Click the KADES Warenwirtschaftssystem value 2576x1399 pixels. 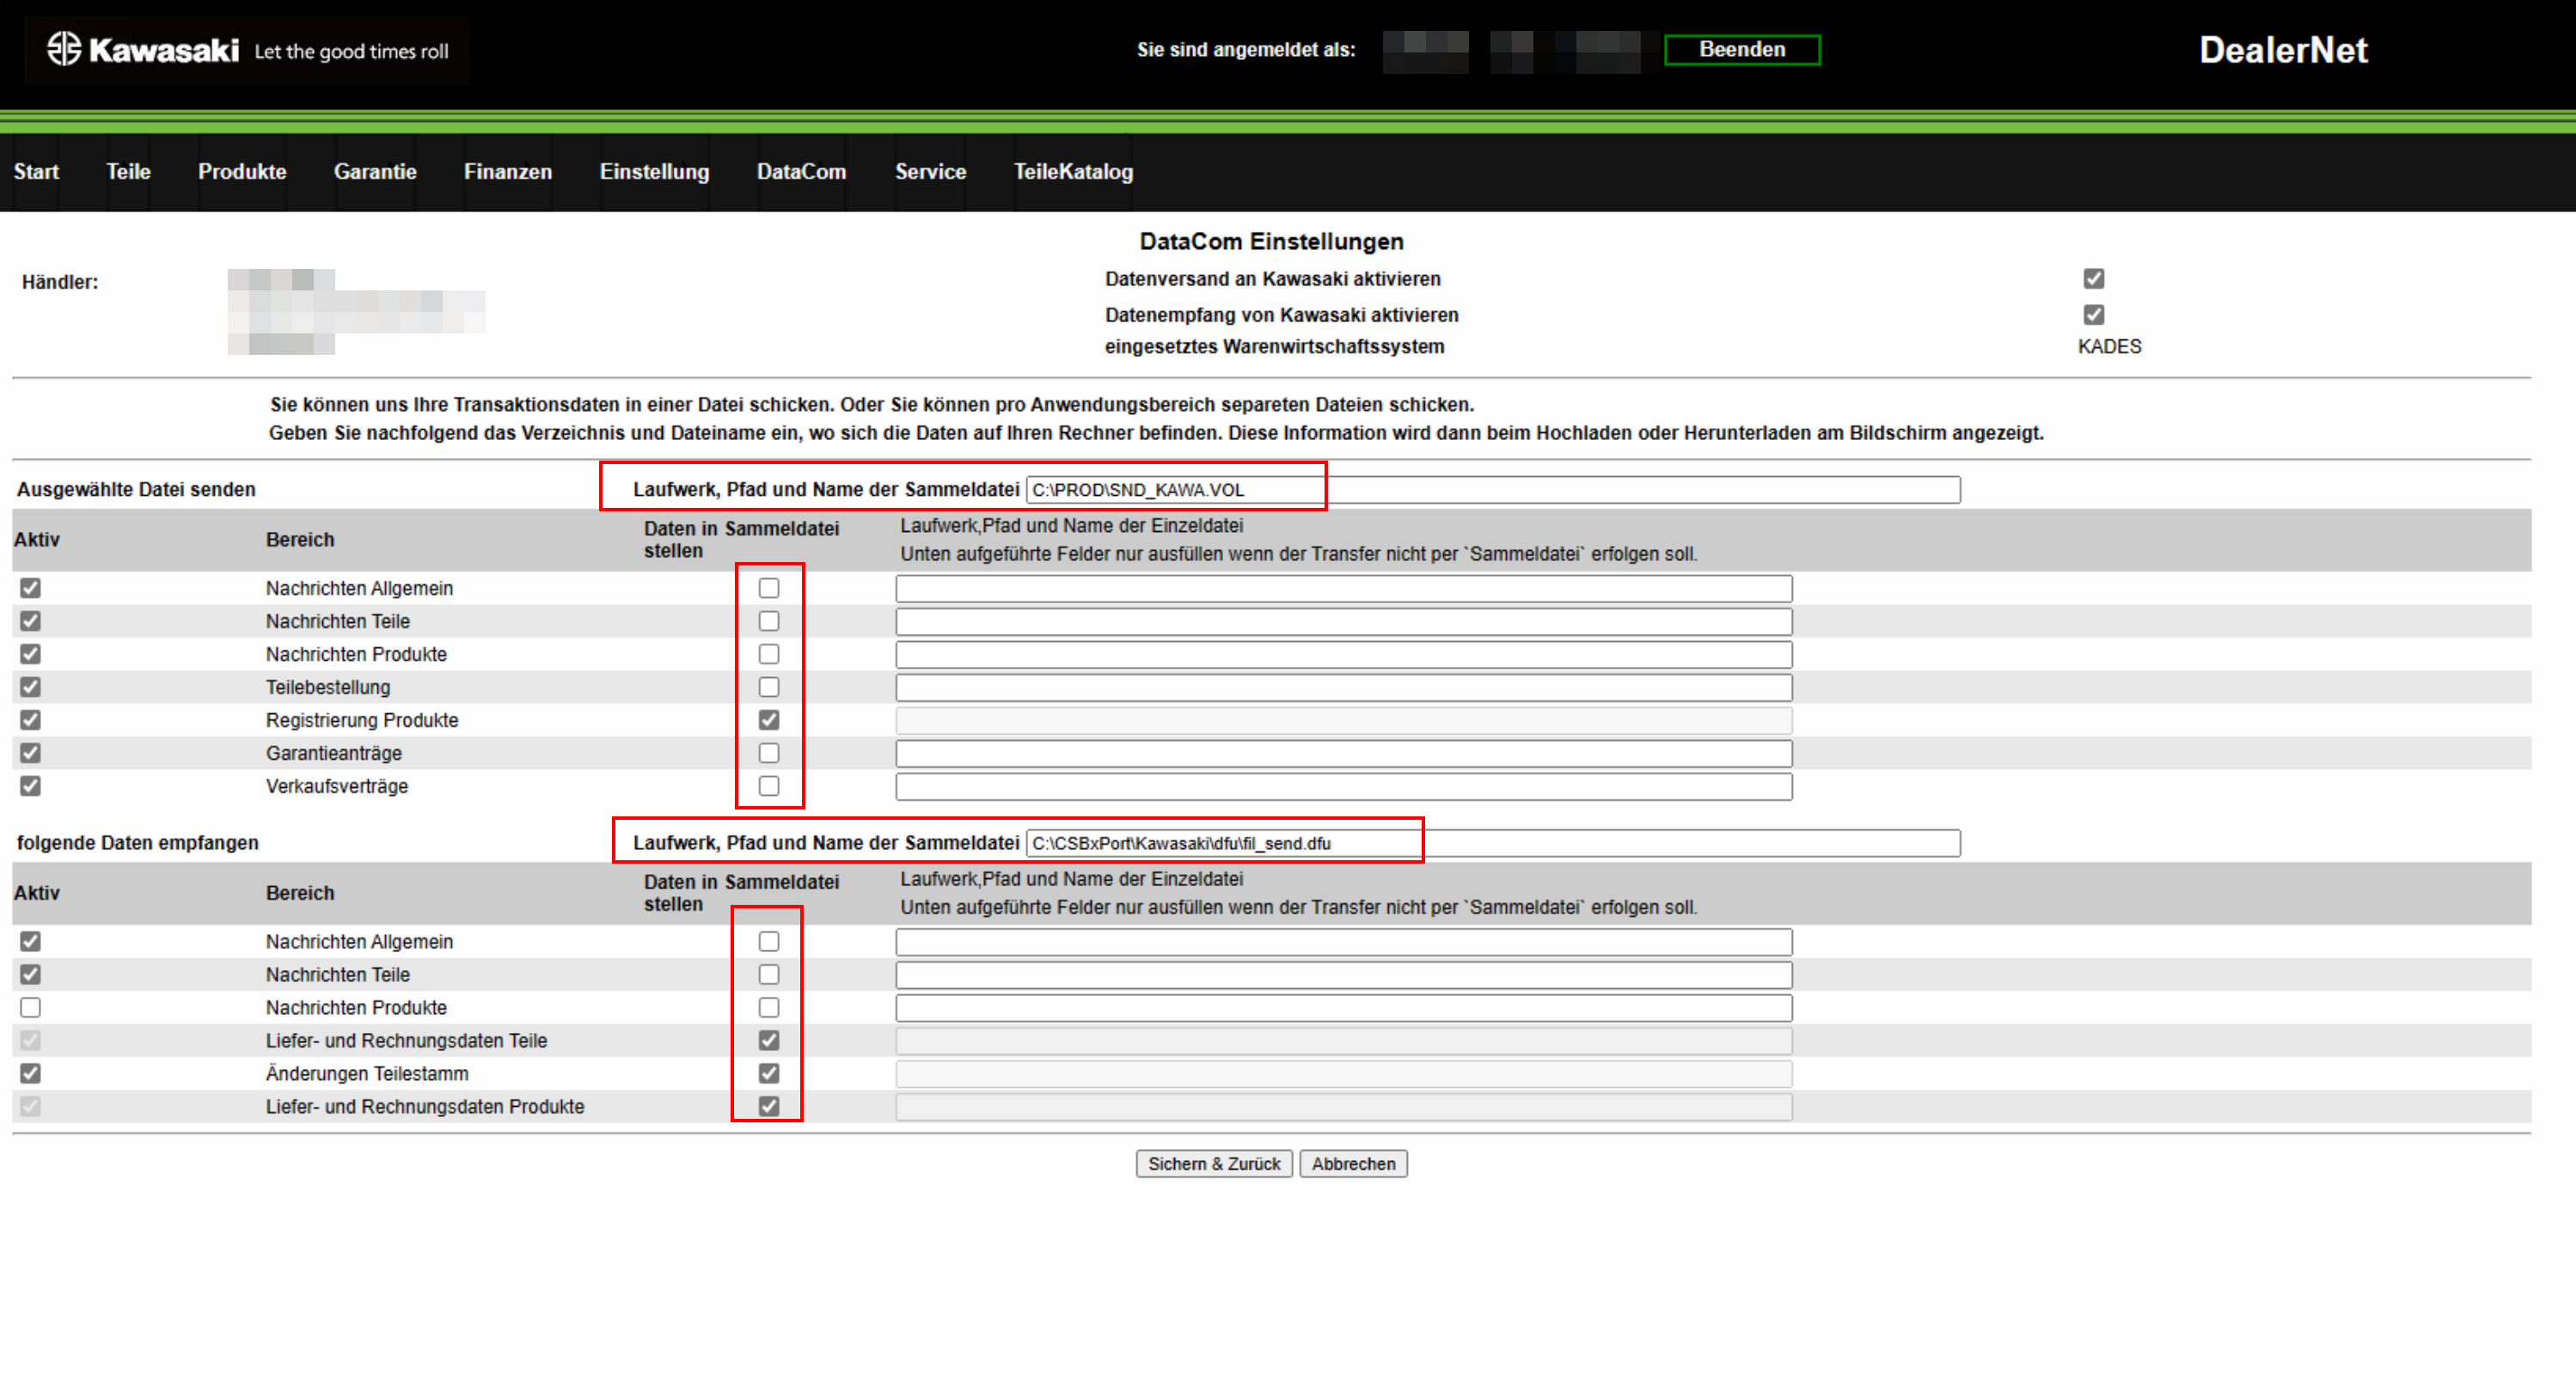click(2109, 347)
